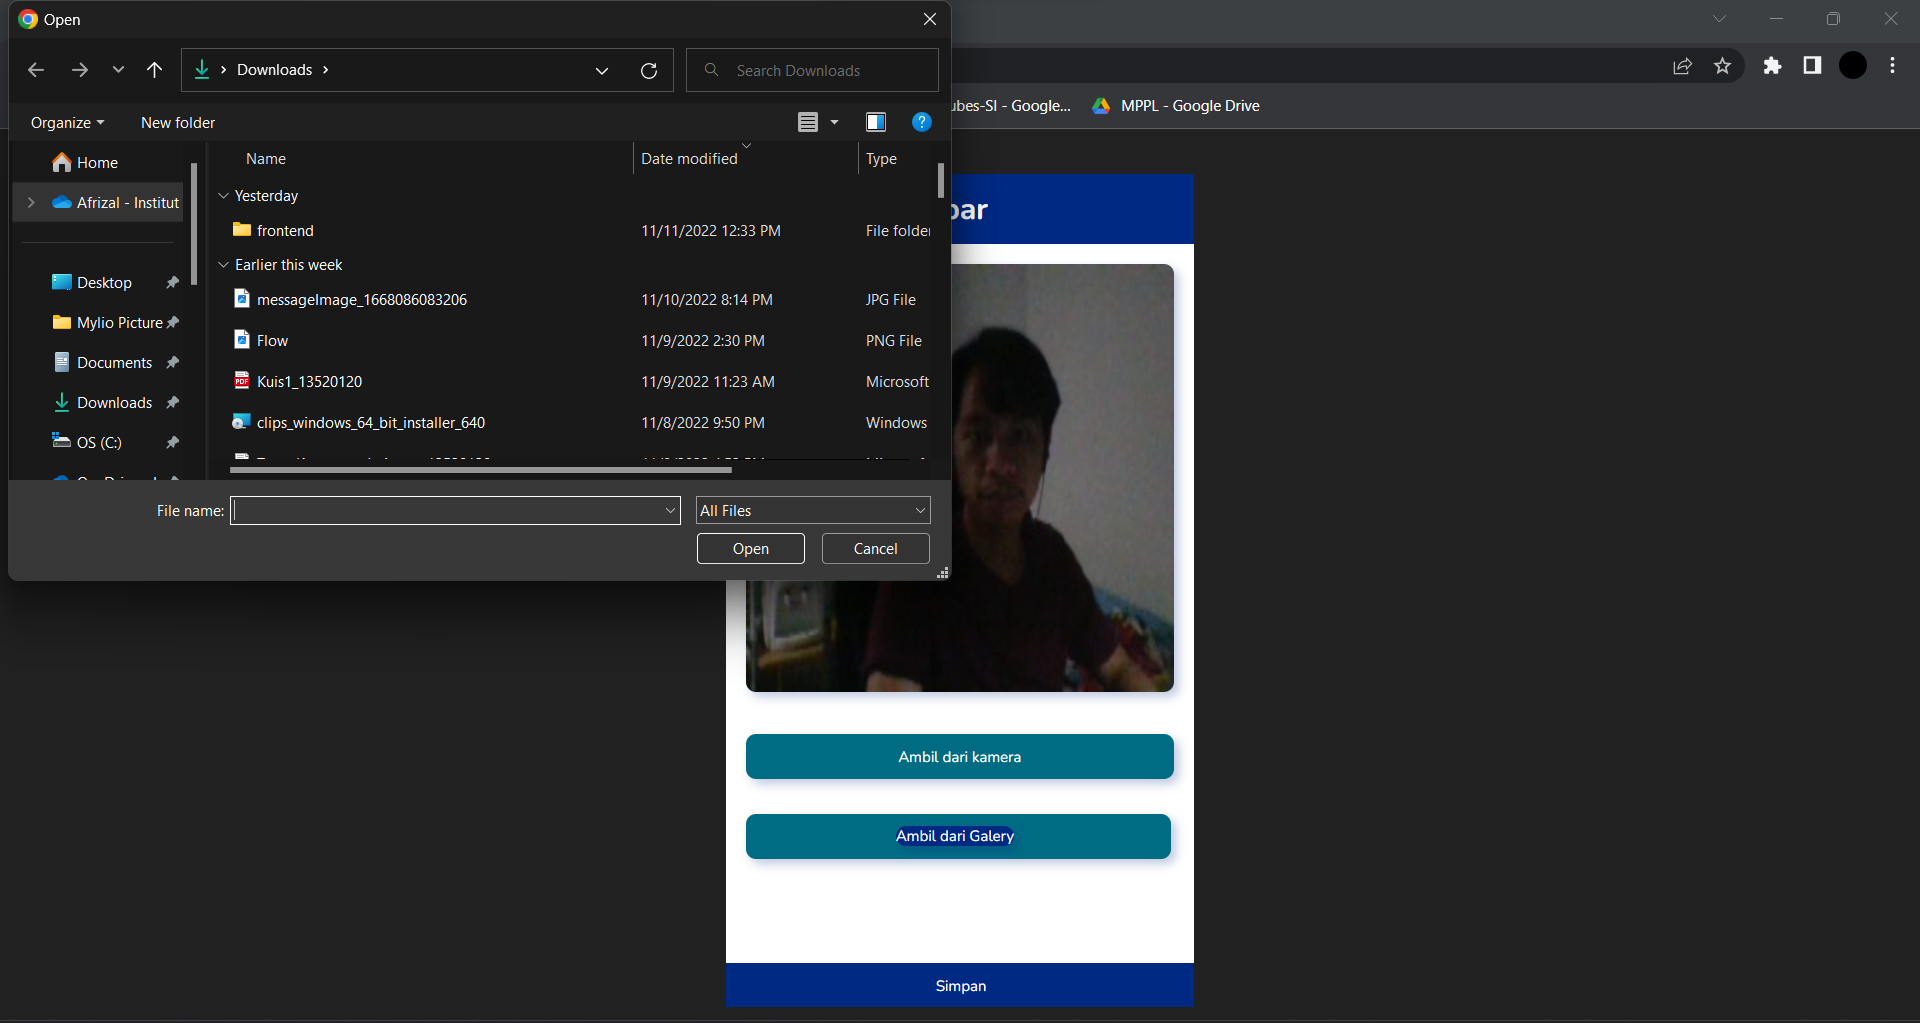Change view layout icon
1920x1023 pixels.
pyautogui.click(x=808, y=122)
